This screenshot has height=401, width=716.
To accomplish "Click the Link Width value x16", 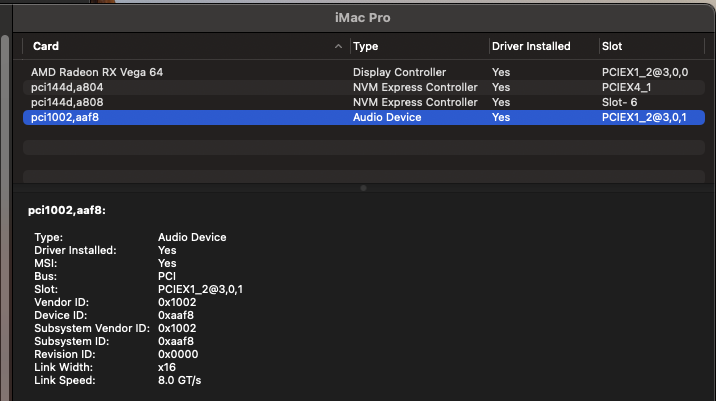I will tap(167, 367).
